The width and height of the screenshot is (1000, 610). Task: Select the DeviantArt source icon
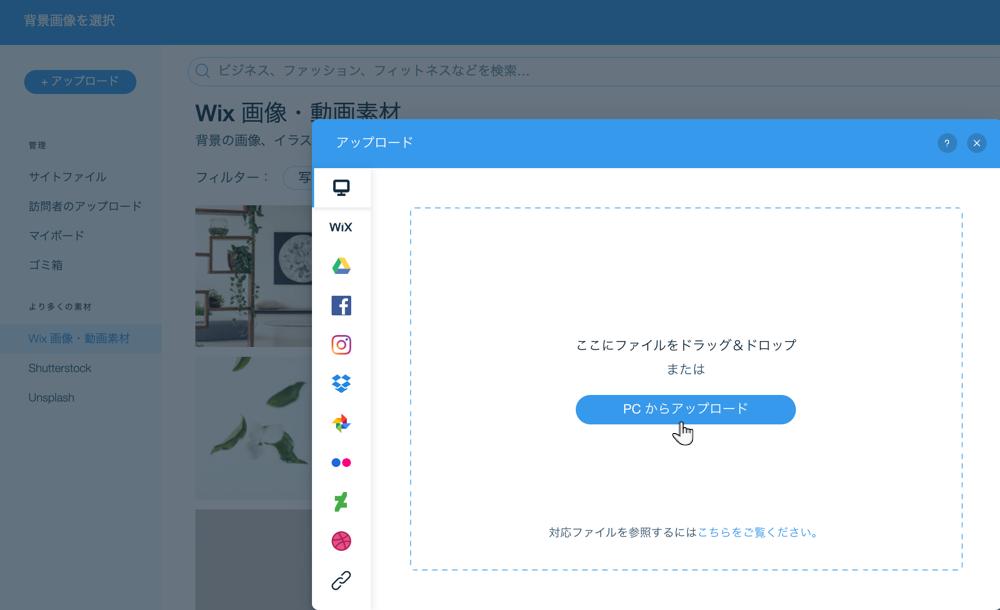[343, 501]
